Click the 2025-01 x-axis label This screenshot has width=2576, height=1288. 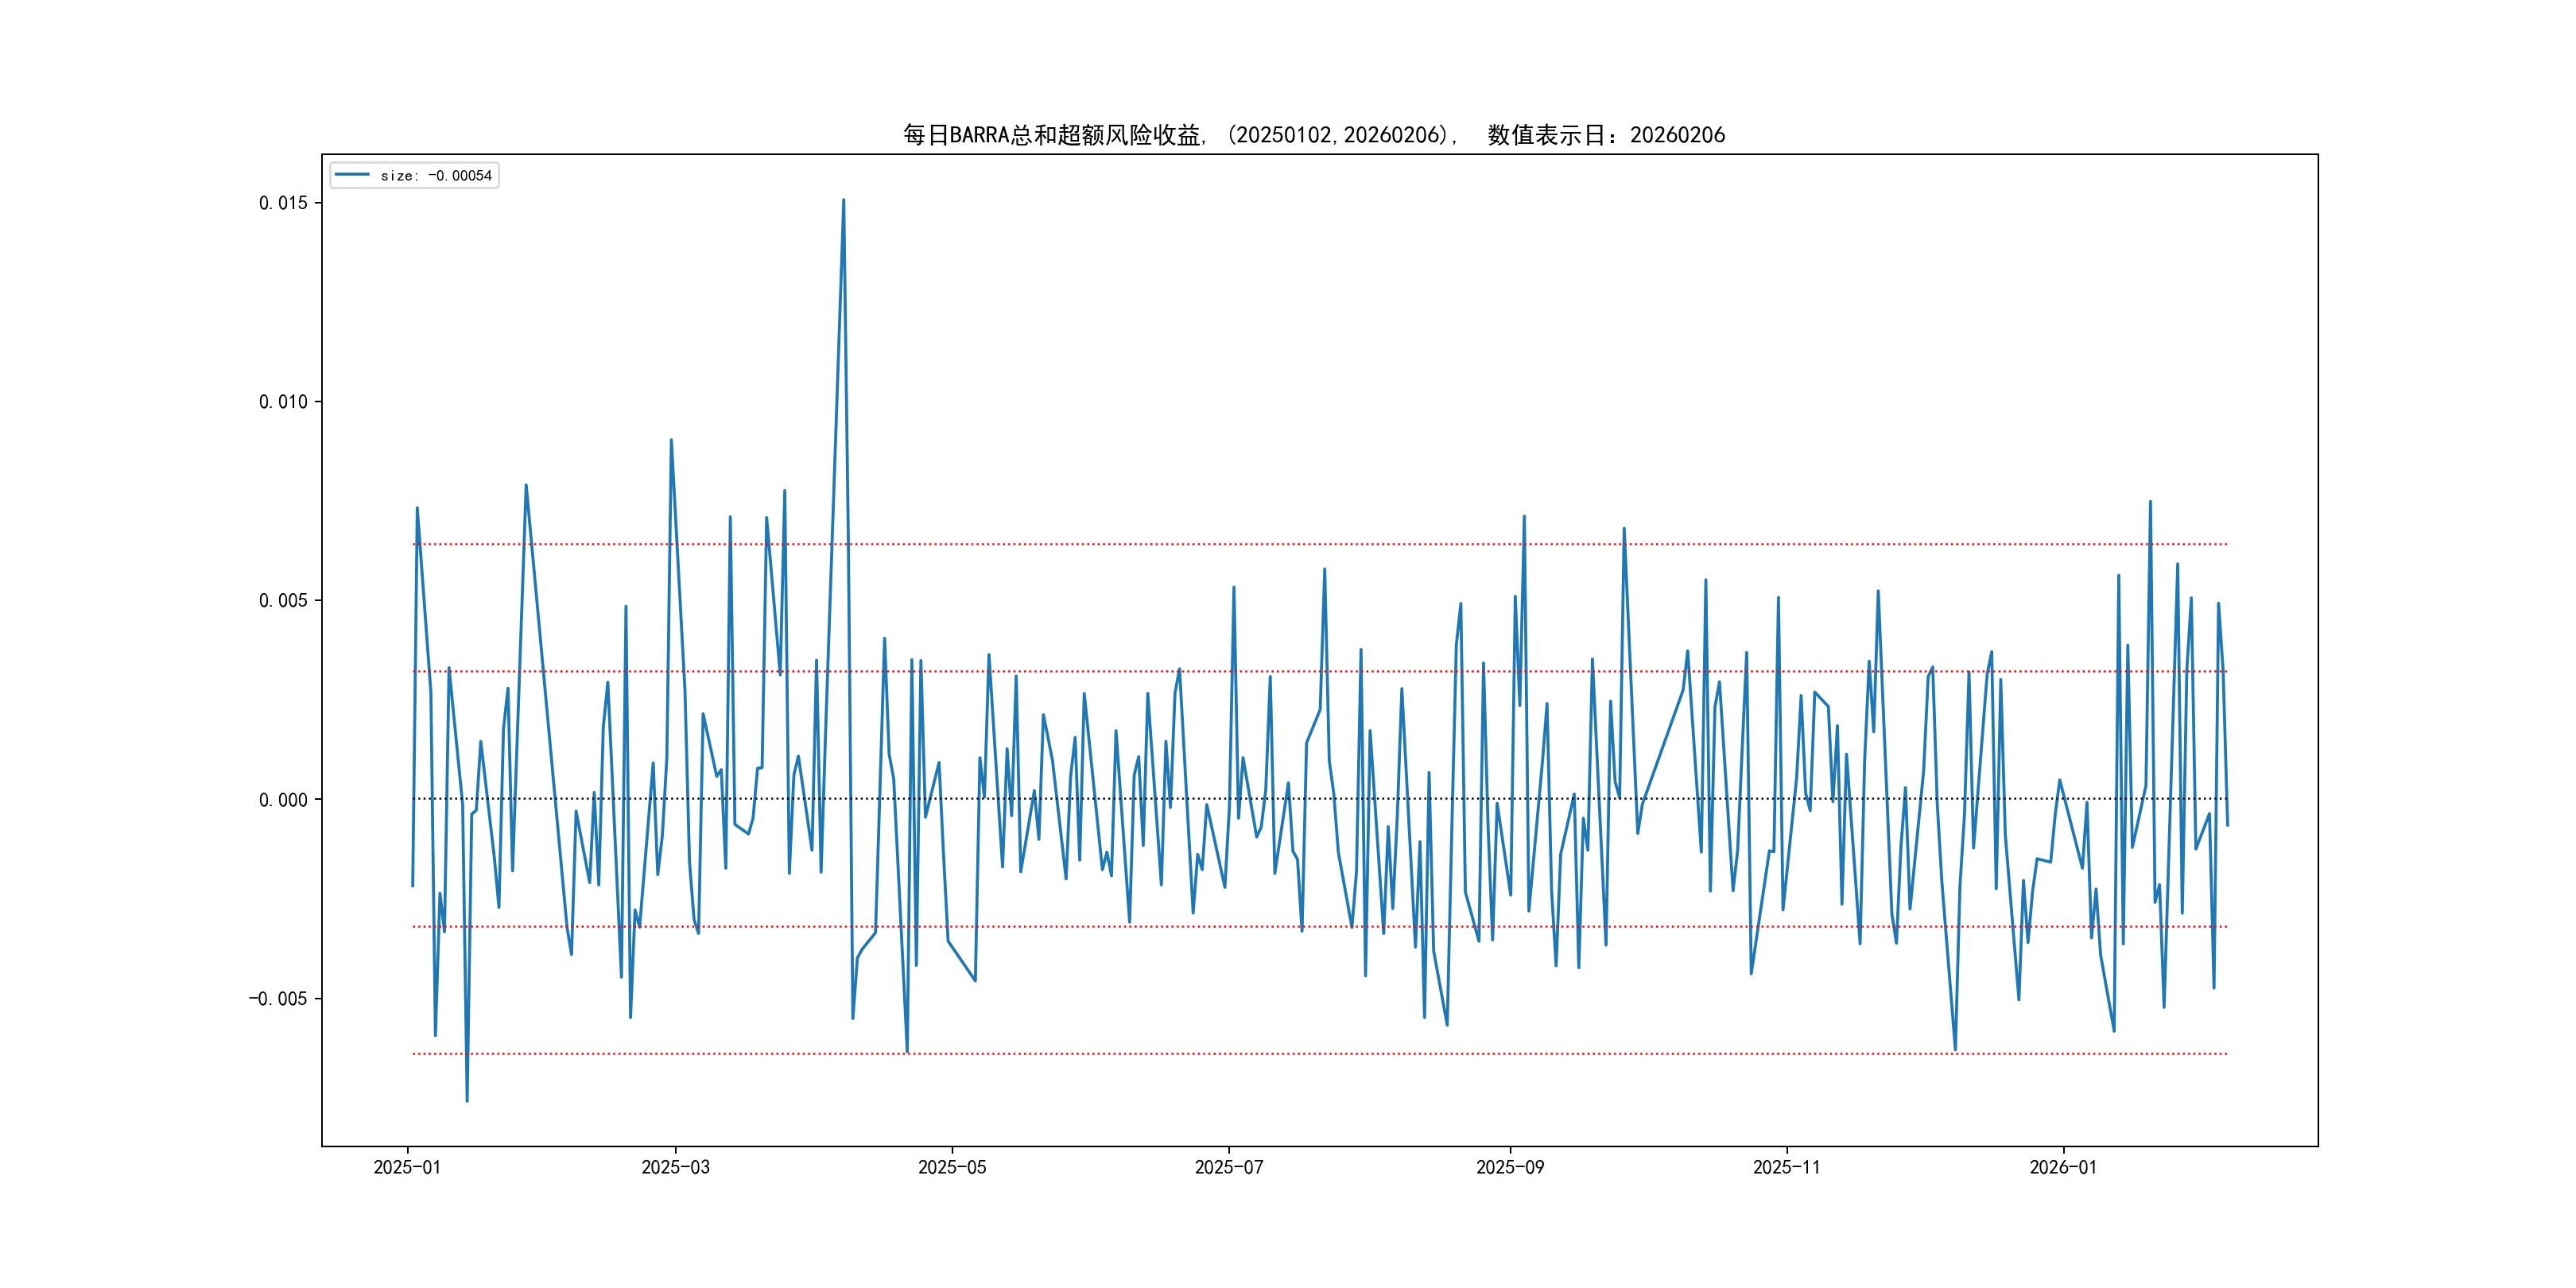tap(407, 1168)
